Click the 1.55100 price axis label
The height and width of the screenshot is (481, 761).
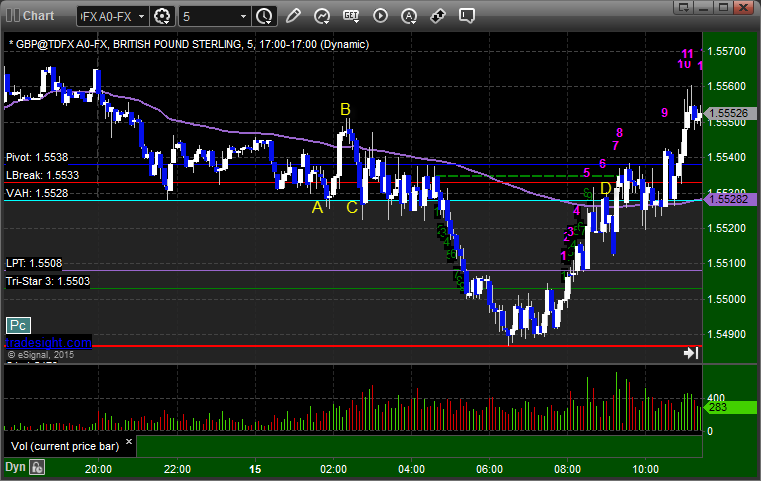pos(727,264)
